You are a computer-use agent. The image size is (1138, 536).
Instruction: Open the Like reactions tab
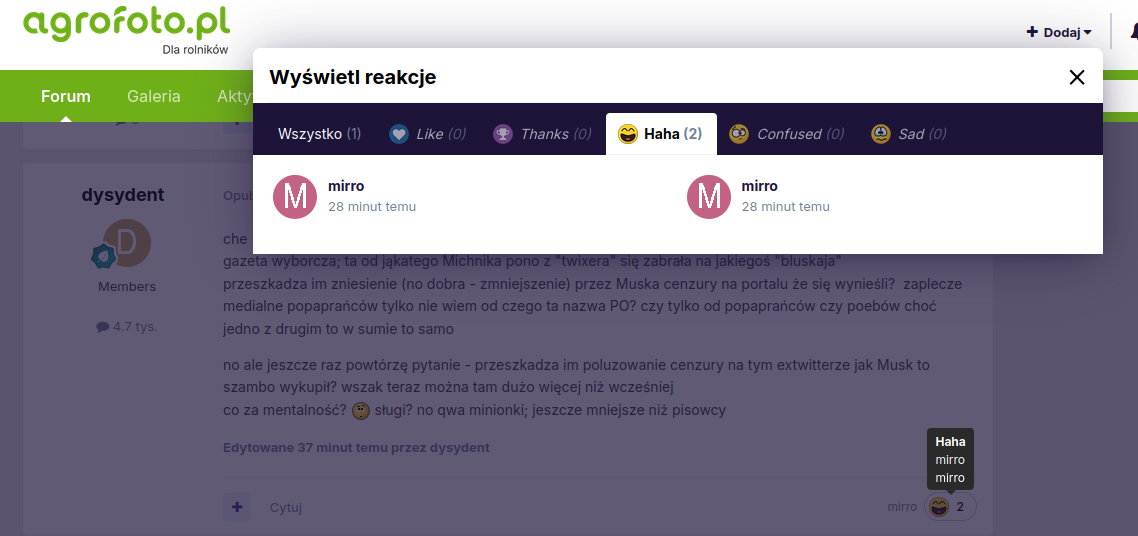(x=427, y=134)
